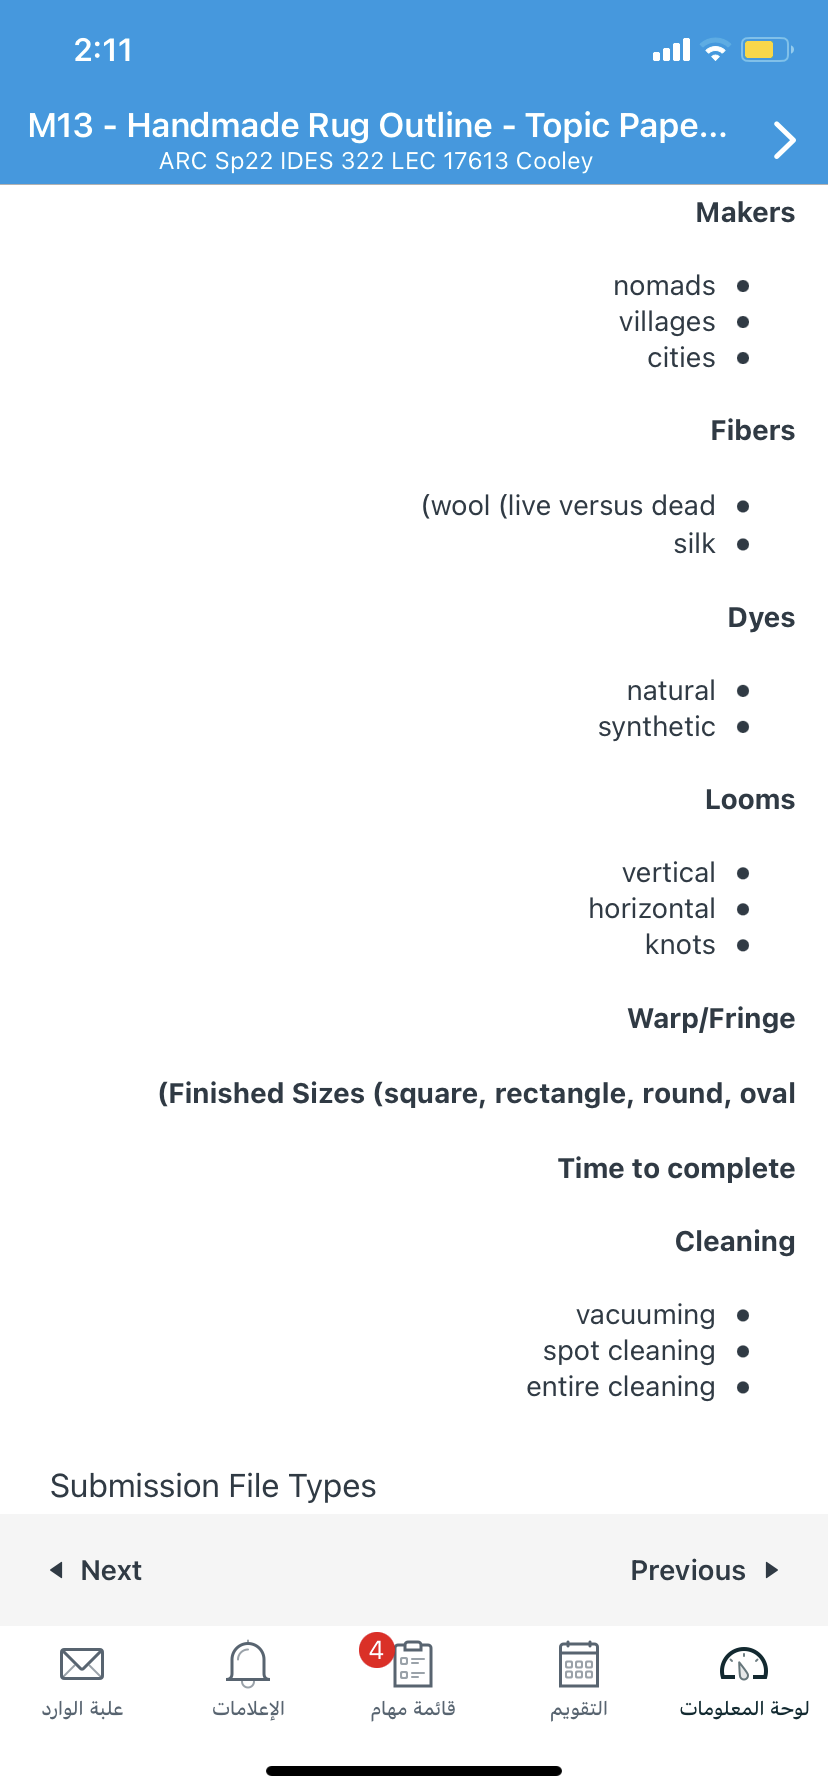The image size is (828, 1792).
Task: Tap the header chevron arrow
Action: (785, 140)
